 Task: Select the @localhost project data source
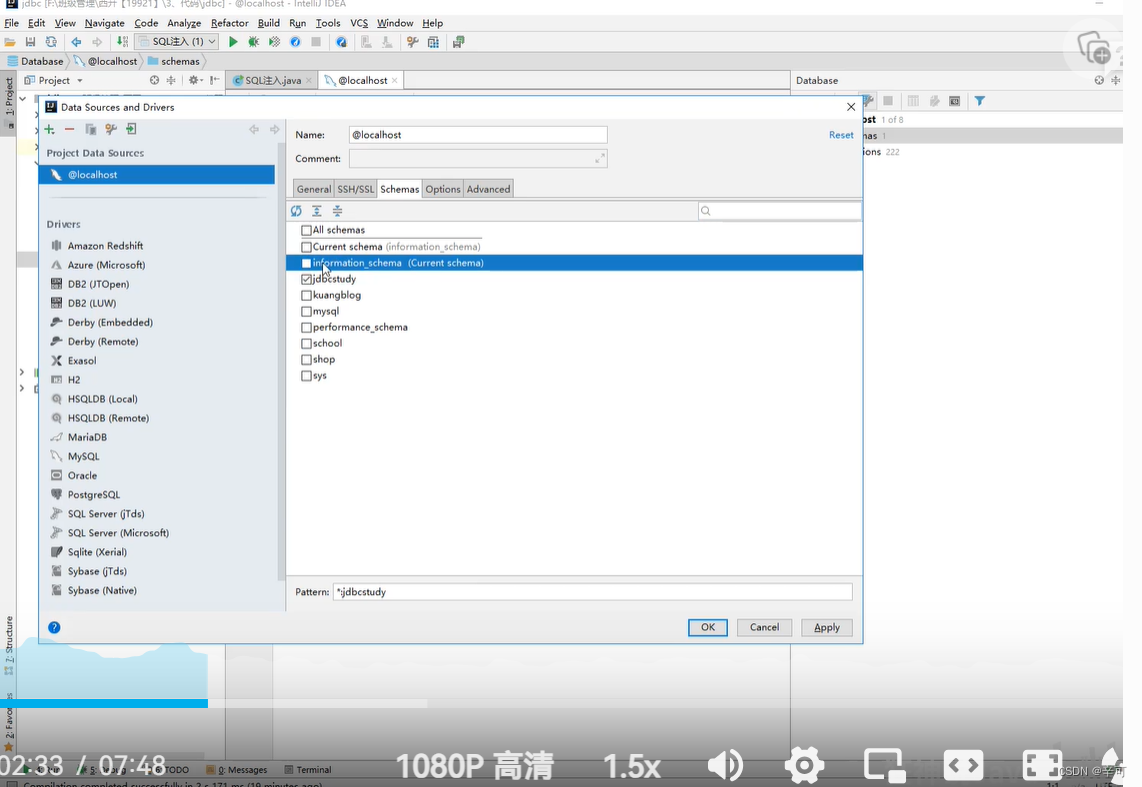157,175
